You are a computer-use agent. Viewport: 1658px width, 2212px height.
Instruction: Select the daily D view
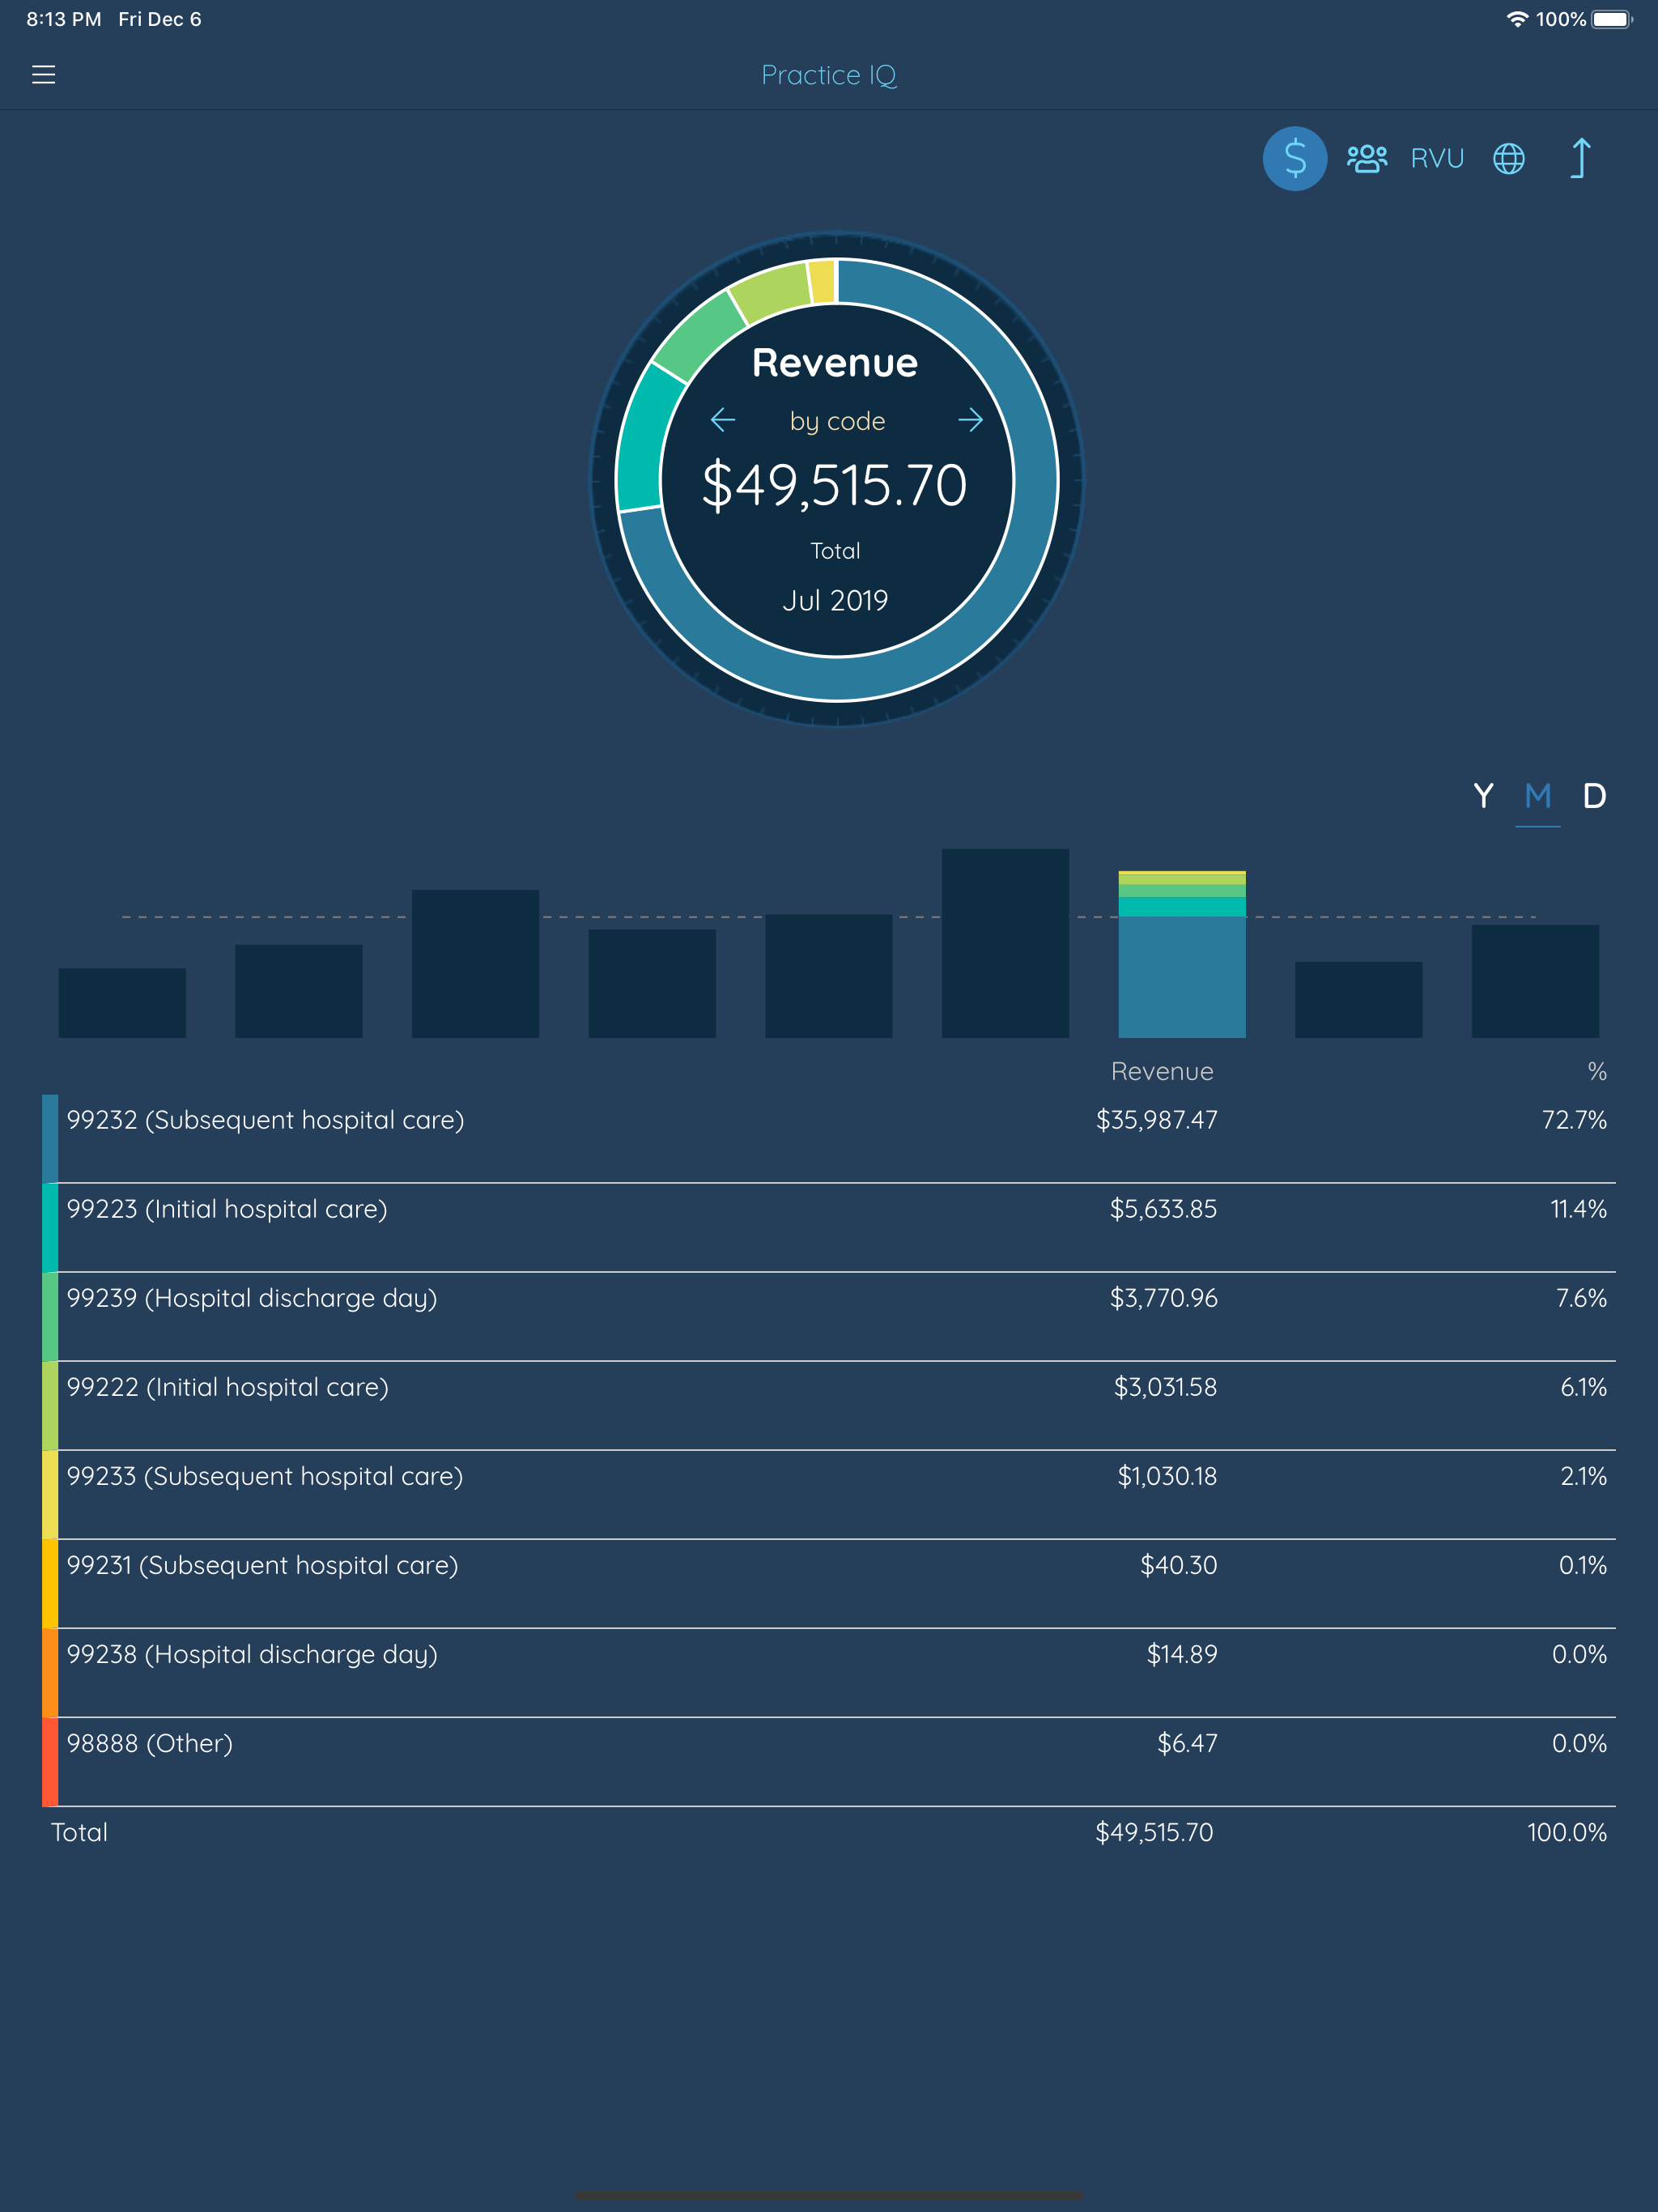click(1594, 796)
